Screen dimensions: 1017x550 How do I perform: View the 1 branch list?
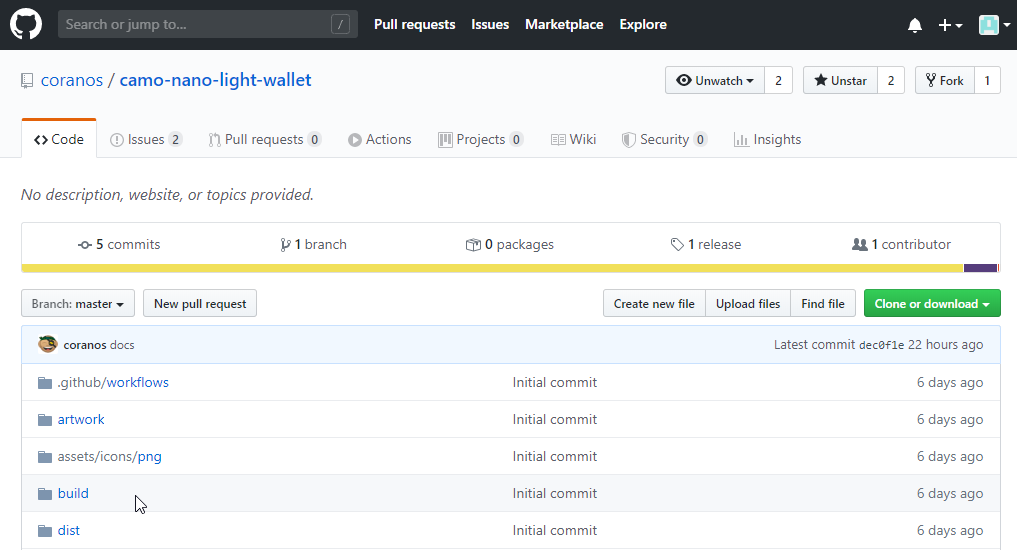pos(313,245)
